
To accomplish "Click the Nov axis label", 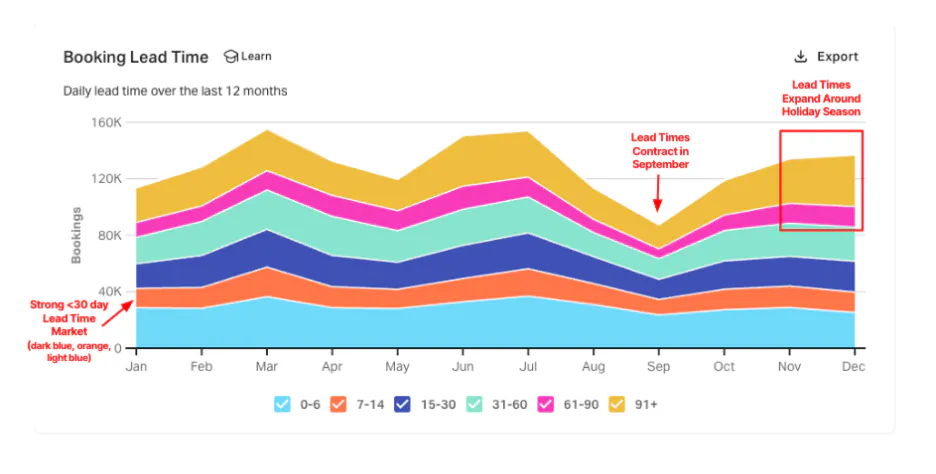I will (x=789, y=367).
